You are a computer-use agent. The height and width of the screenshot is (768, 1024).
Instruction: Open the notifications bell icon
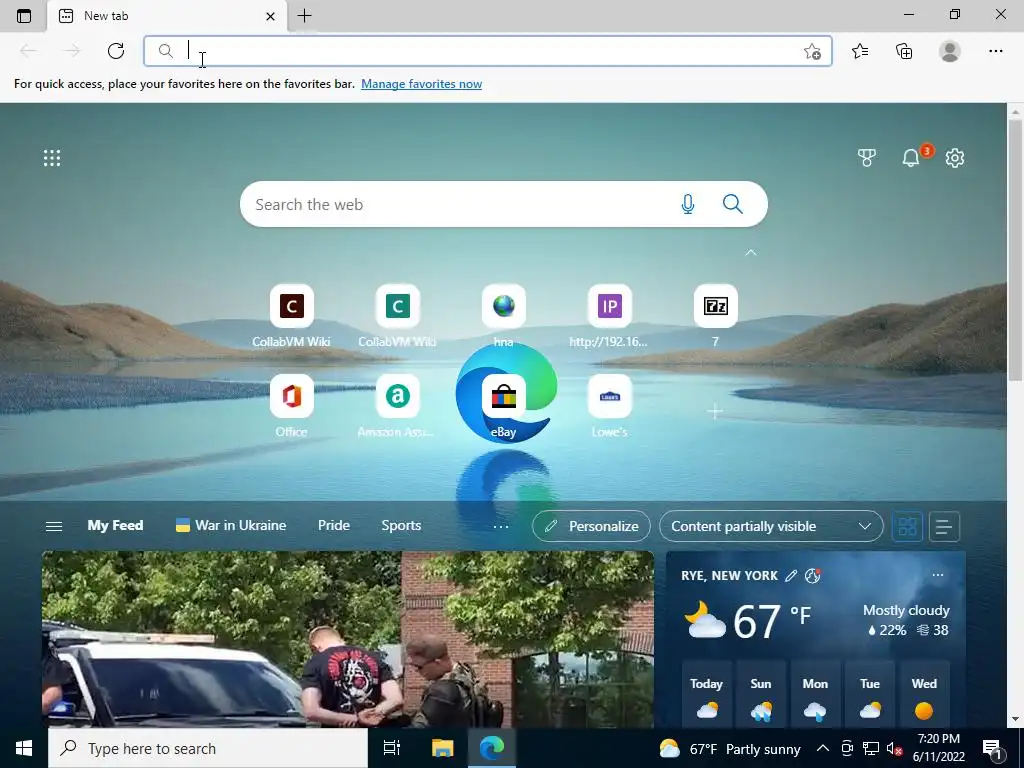tap(911, 157)
